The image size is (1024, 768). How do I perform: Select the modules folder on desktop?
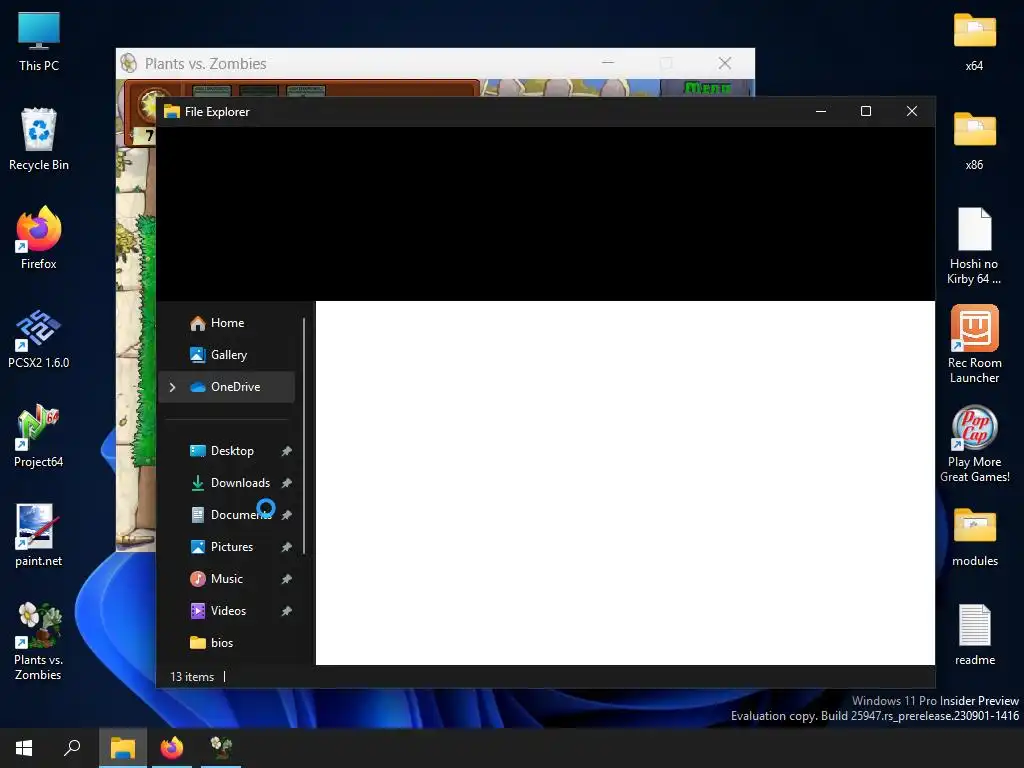point(974,537)
